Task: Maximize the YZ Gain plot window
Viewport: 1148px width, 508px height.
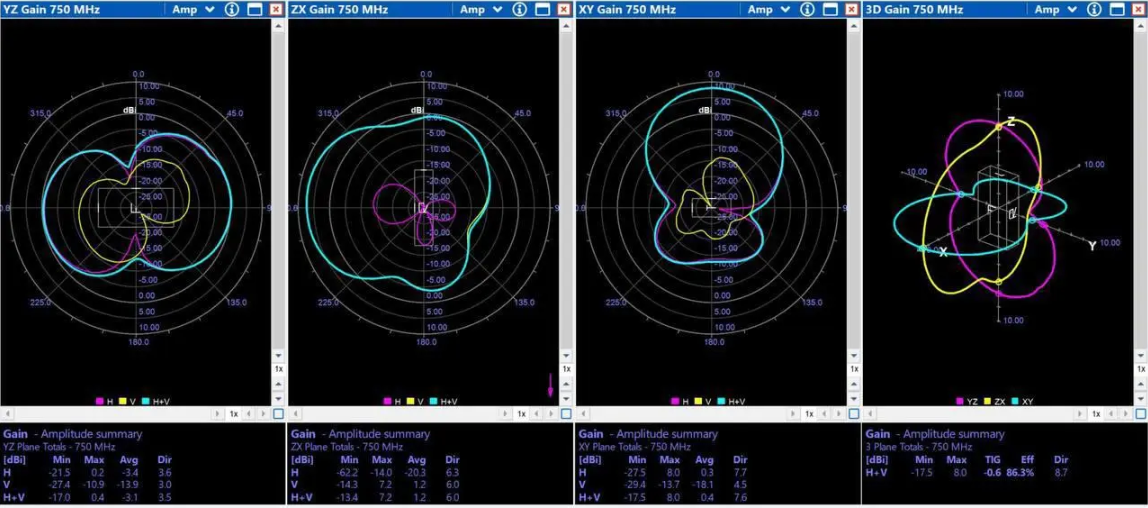Action: tap(254, 9)
